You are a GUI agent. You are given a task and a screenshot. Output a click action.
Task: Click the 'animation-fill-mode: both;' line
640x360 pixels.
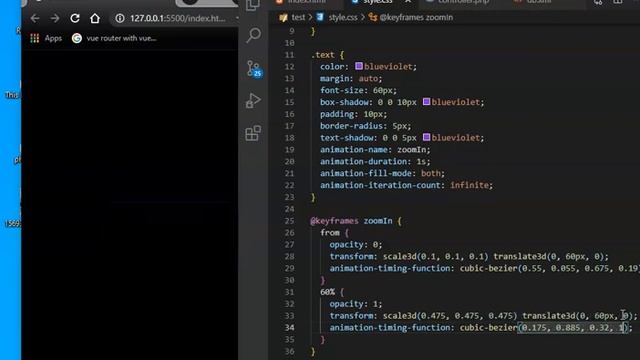click(382, 173)
